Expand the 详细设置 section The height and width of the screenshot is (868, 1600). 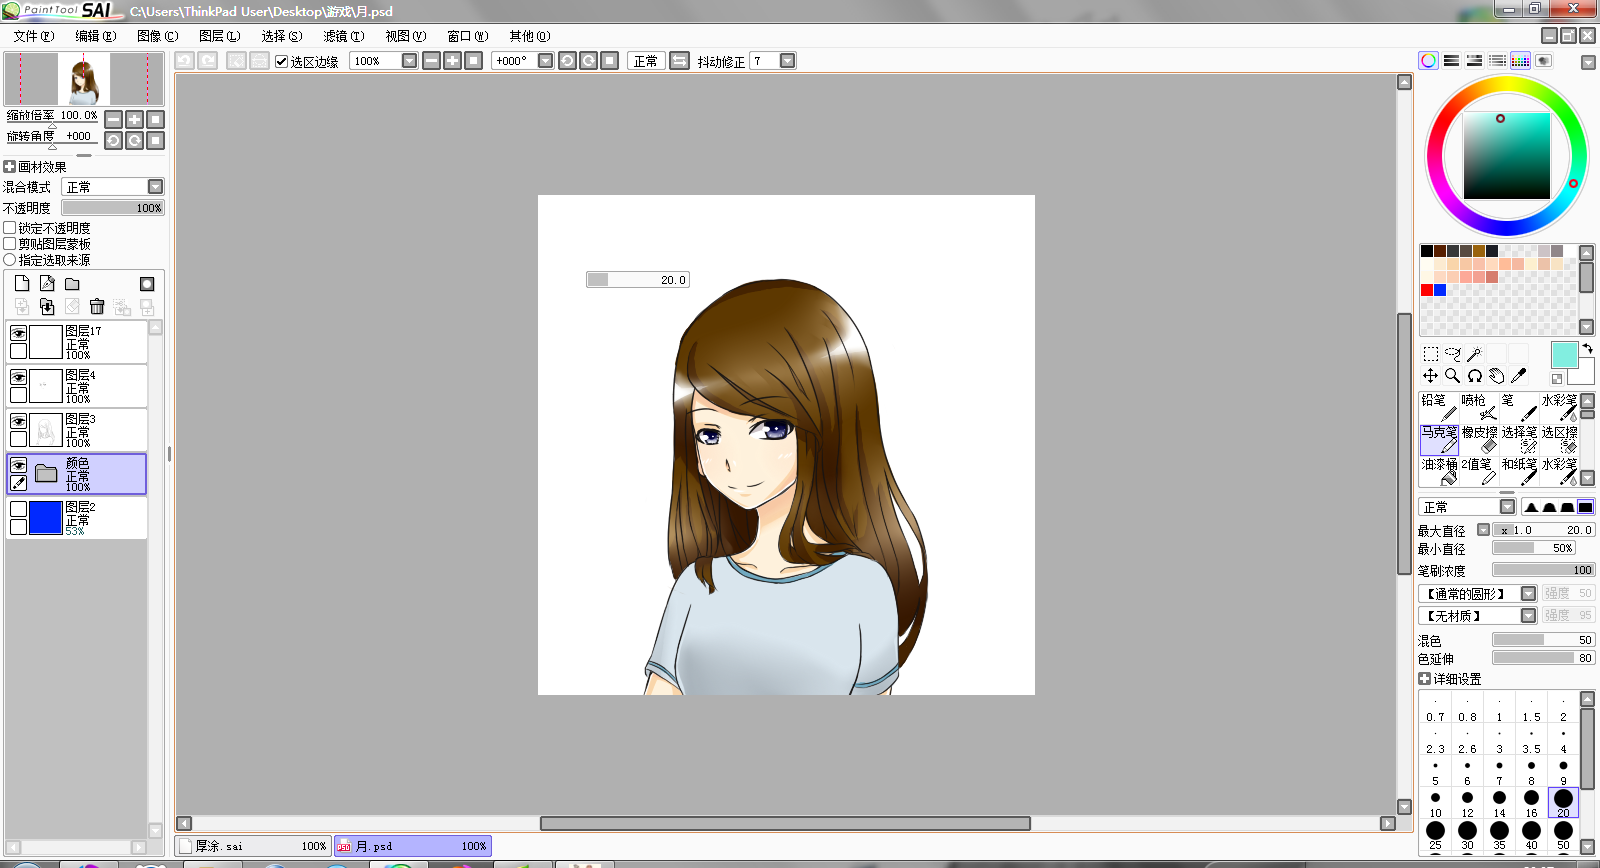point(1425,679)
